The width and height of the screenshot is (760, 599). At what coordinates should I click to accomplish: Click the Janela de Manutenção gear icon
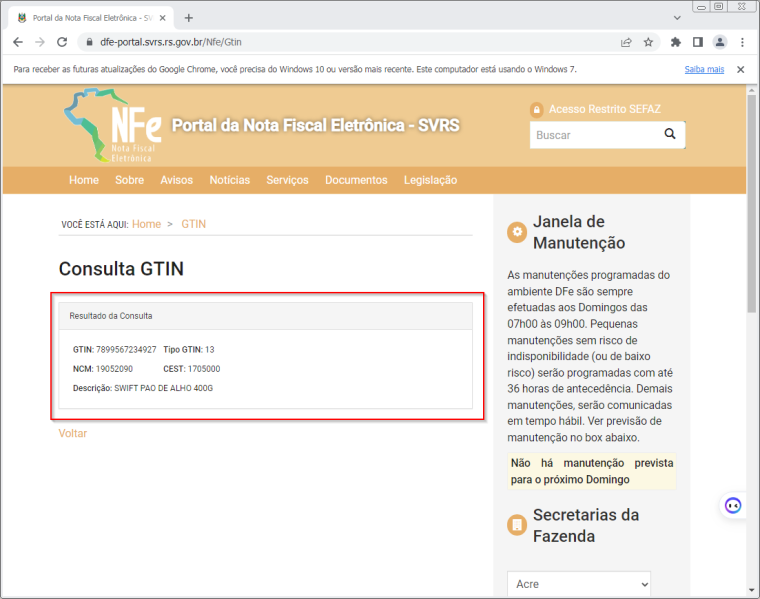click(517, 232)
